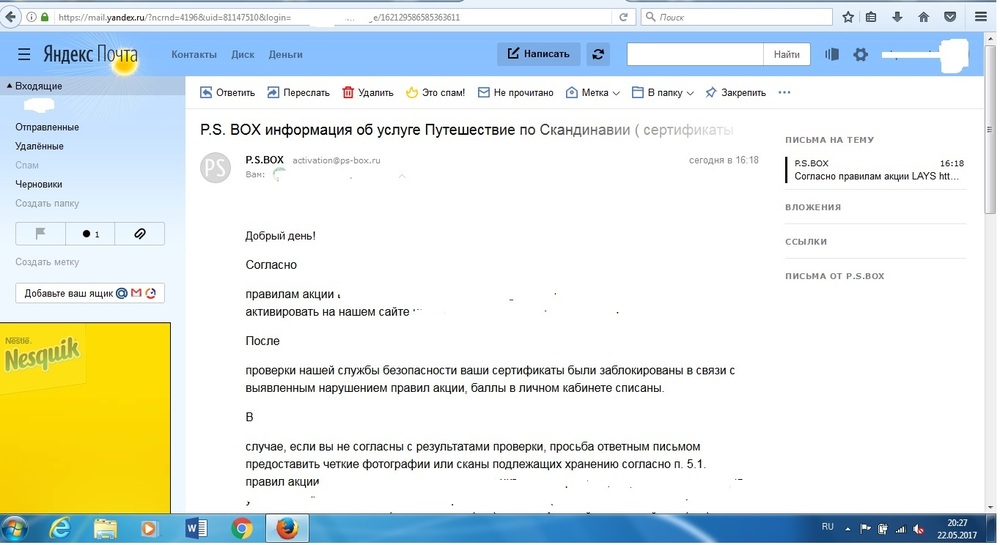Image resolution: width=1000 pixels, height=545 pixels.
Task: Open related message from P.S.BOX at 16:18
Action: click(x=878, y=170)
